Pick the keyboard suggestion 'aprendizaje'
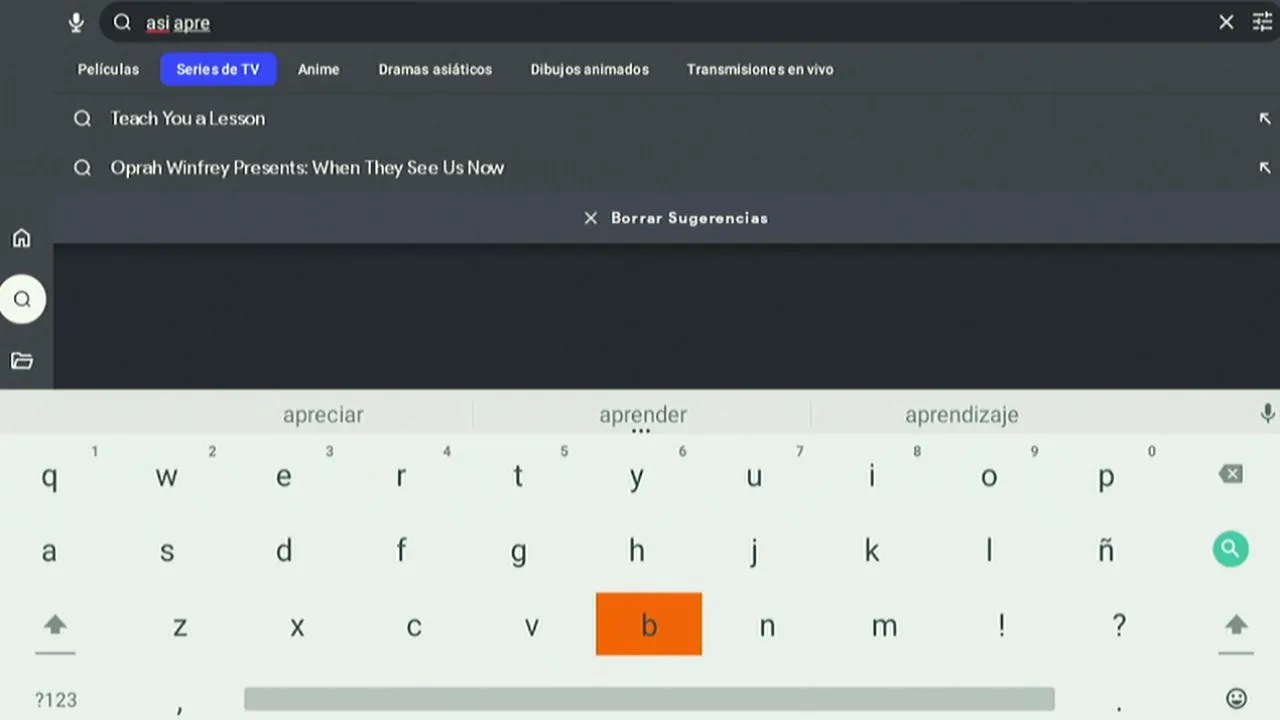This screenshot has width=1280, height=720. [x=962, y=414]
